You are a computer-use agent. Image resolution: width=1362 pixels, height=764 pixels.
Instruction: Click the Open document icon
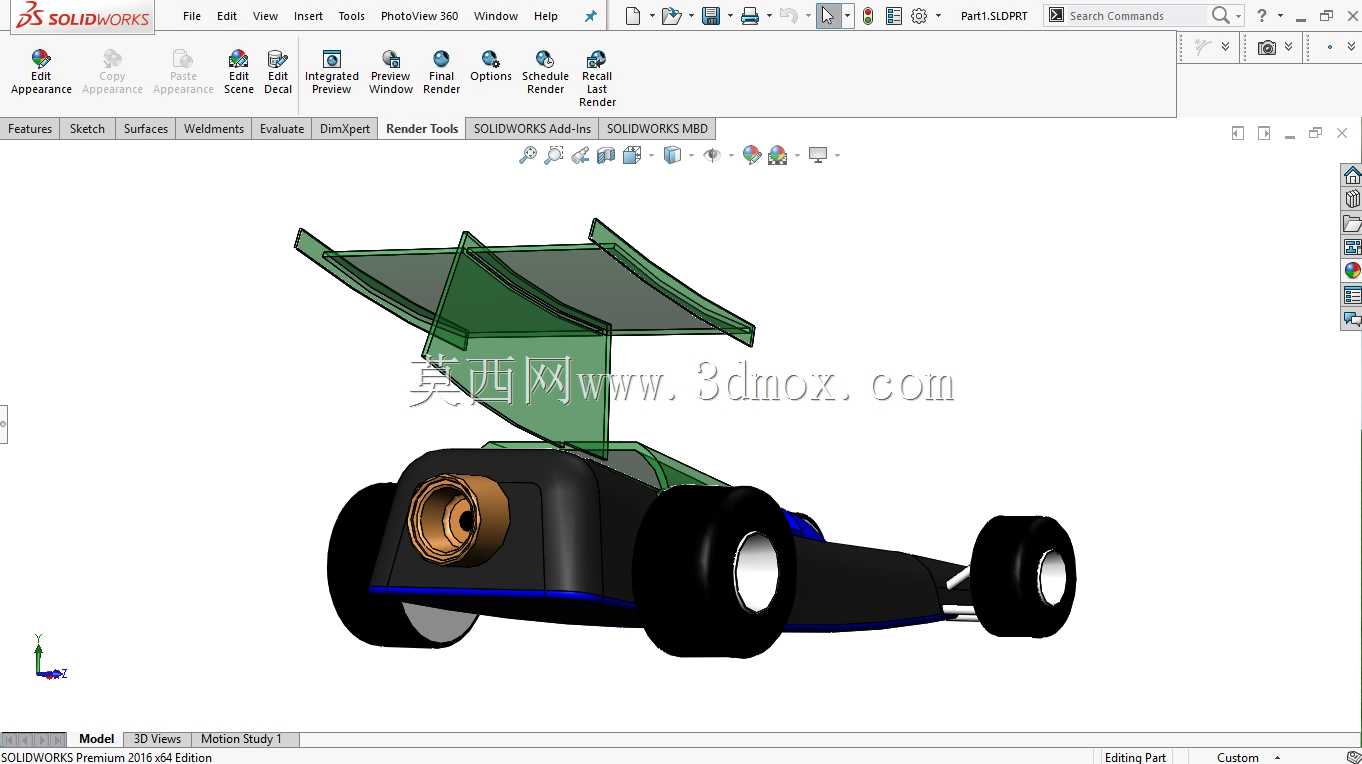[x=671, y=16]
